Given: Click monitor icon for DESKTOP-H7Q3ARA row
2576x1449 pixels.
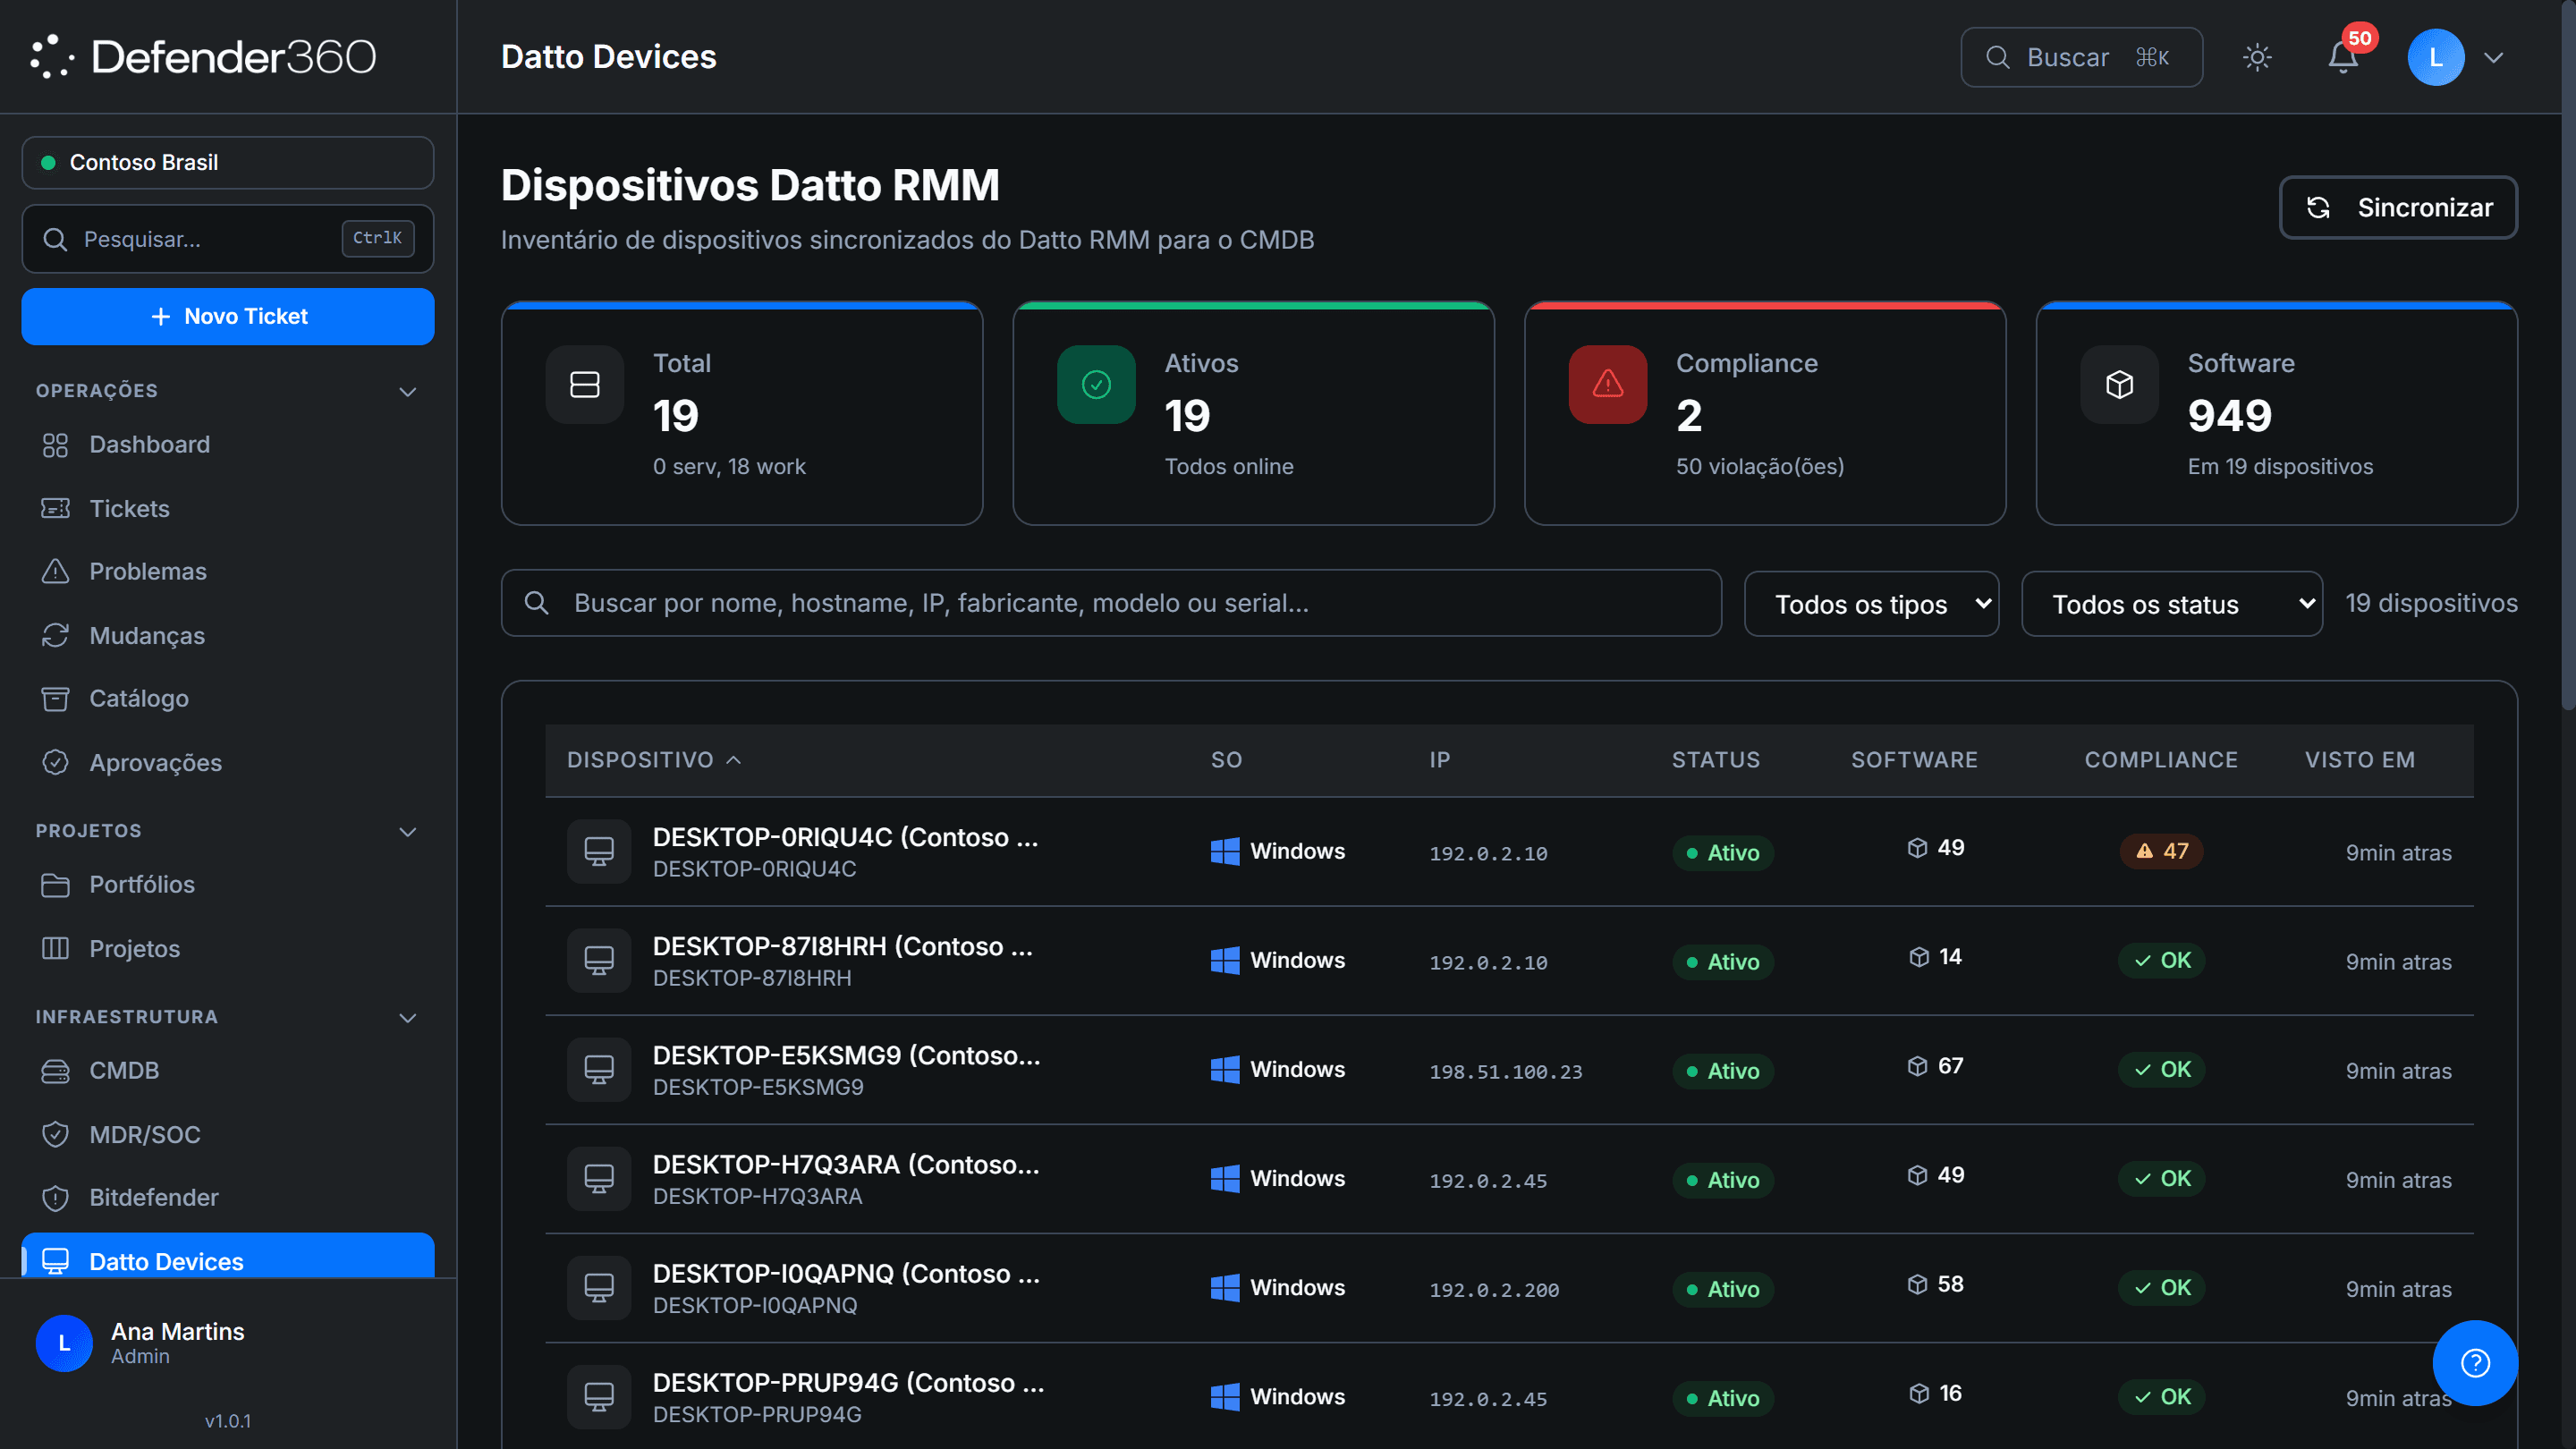Looking at the screenshot, I should (x=599, y=1178).
